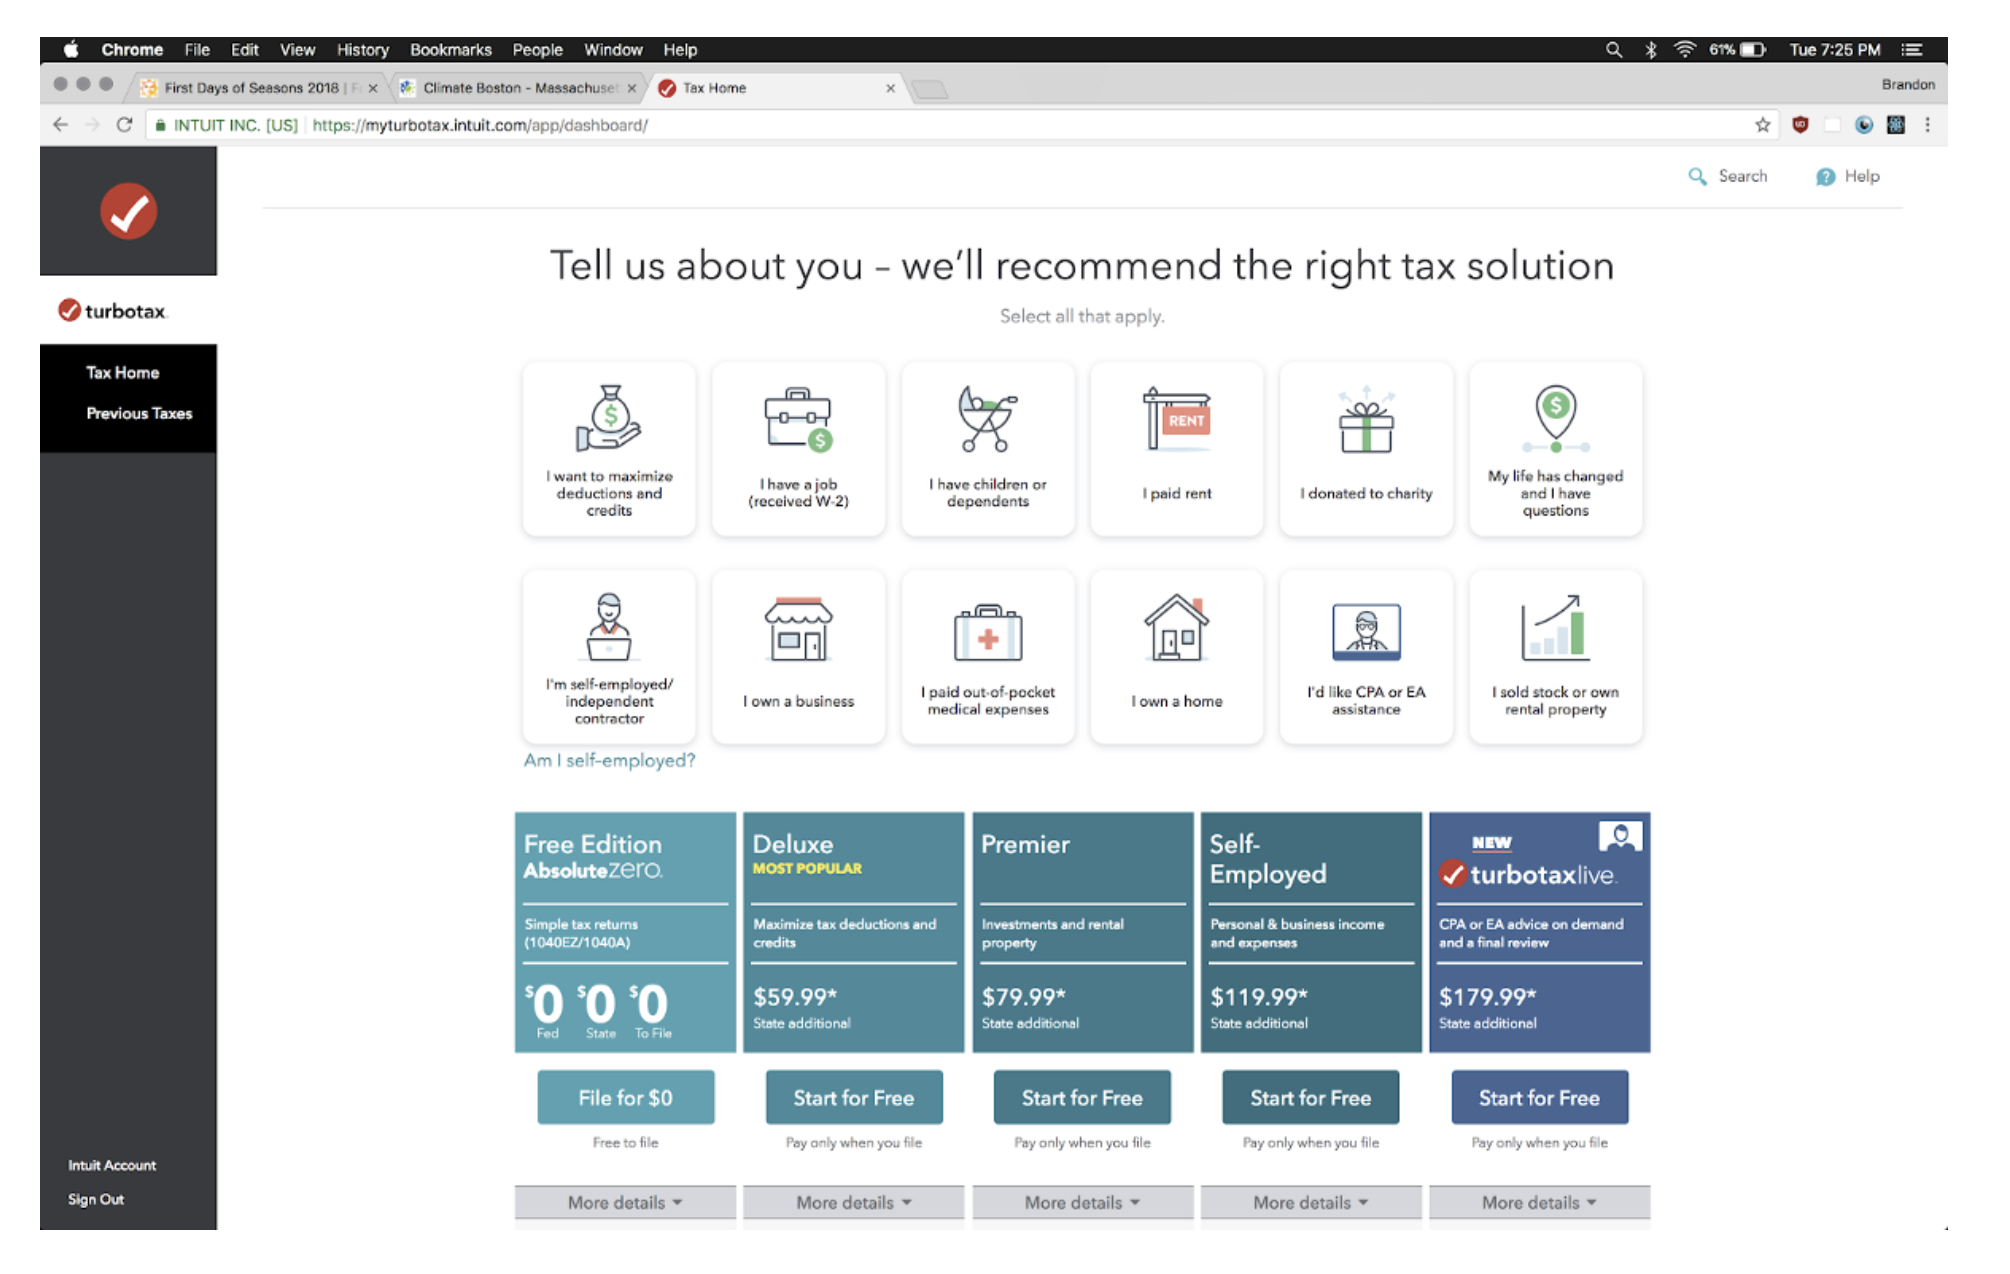Viewport: 2010px width, 1274px height.
Task: Expand More details under turbotaxlive
Action: point(1538,1202)
